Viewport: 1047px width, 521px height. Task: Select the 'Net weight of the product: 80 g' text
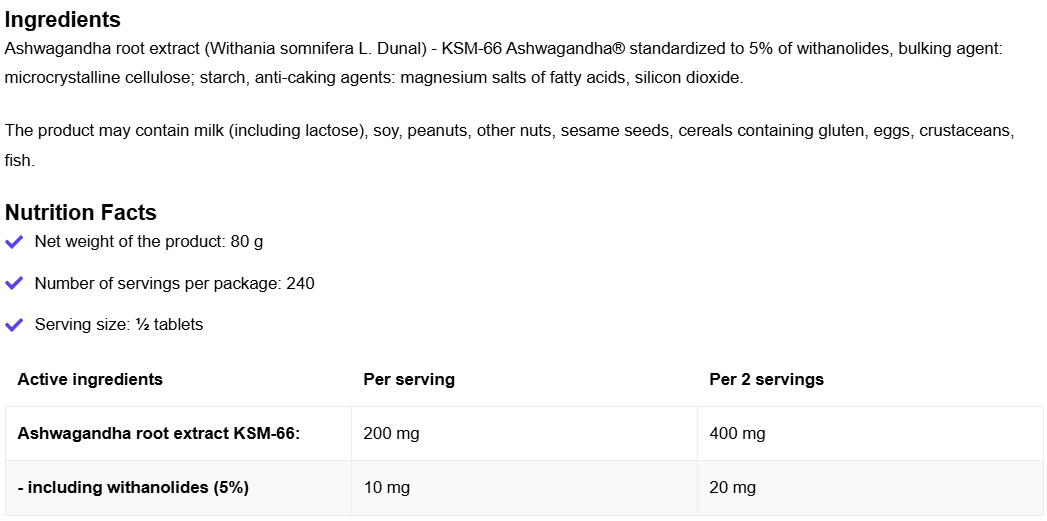point(149,242)
